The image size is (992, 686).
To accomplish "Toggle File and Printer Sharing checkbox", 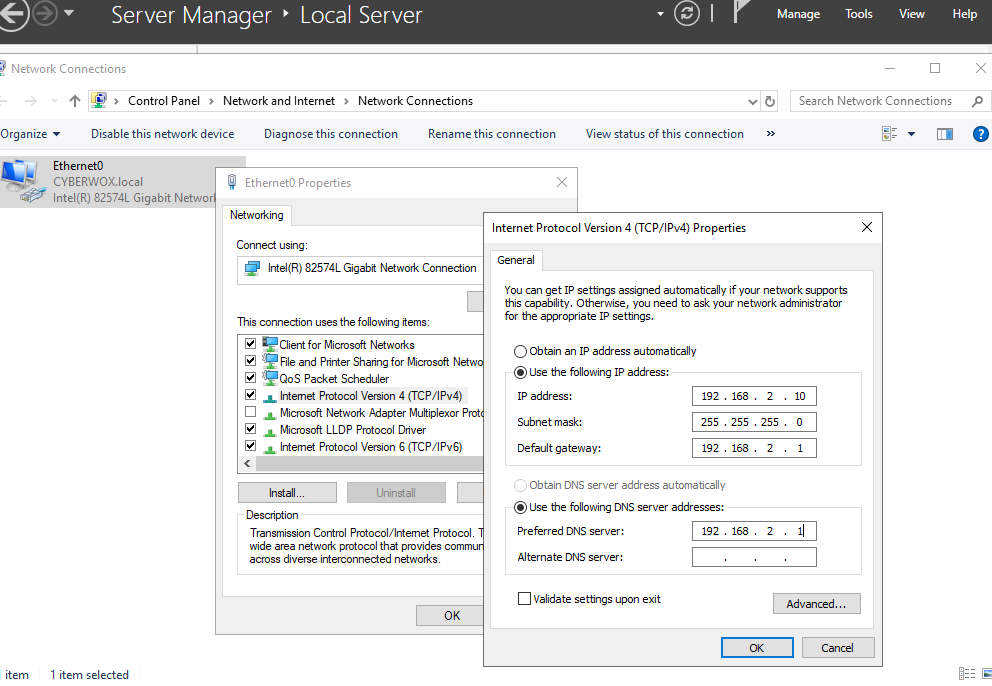I will [251, 361].
